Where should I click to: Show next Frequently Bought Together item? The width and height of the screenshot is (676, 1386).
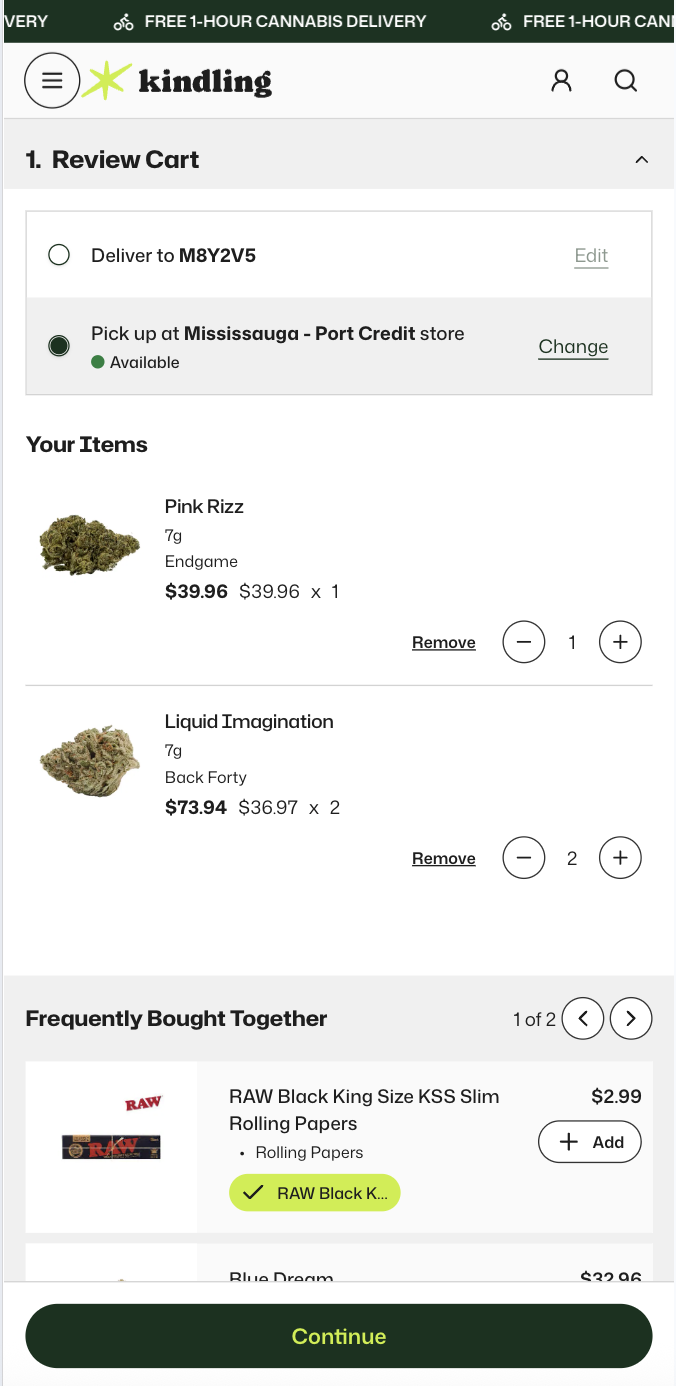click(x=631, y=1018)
